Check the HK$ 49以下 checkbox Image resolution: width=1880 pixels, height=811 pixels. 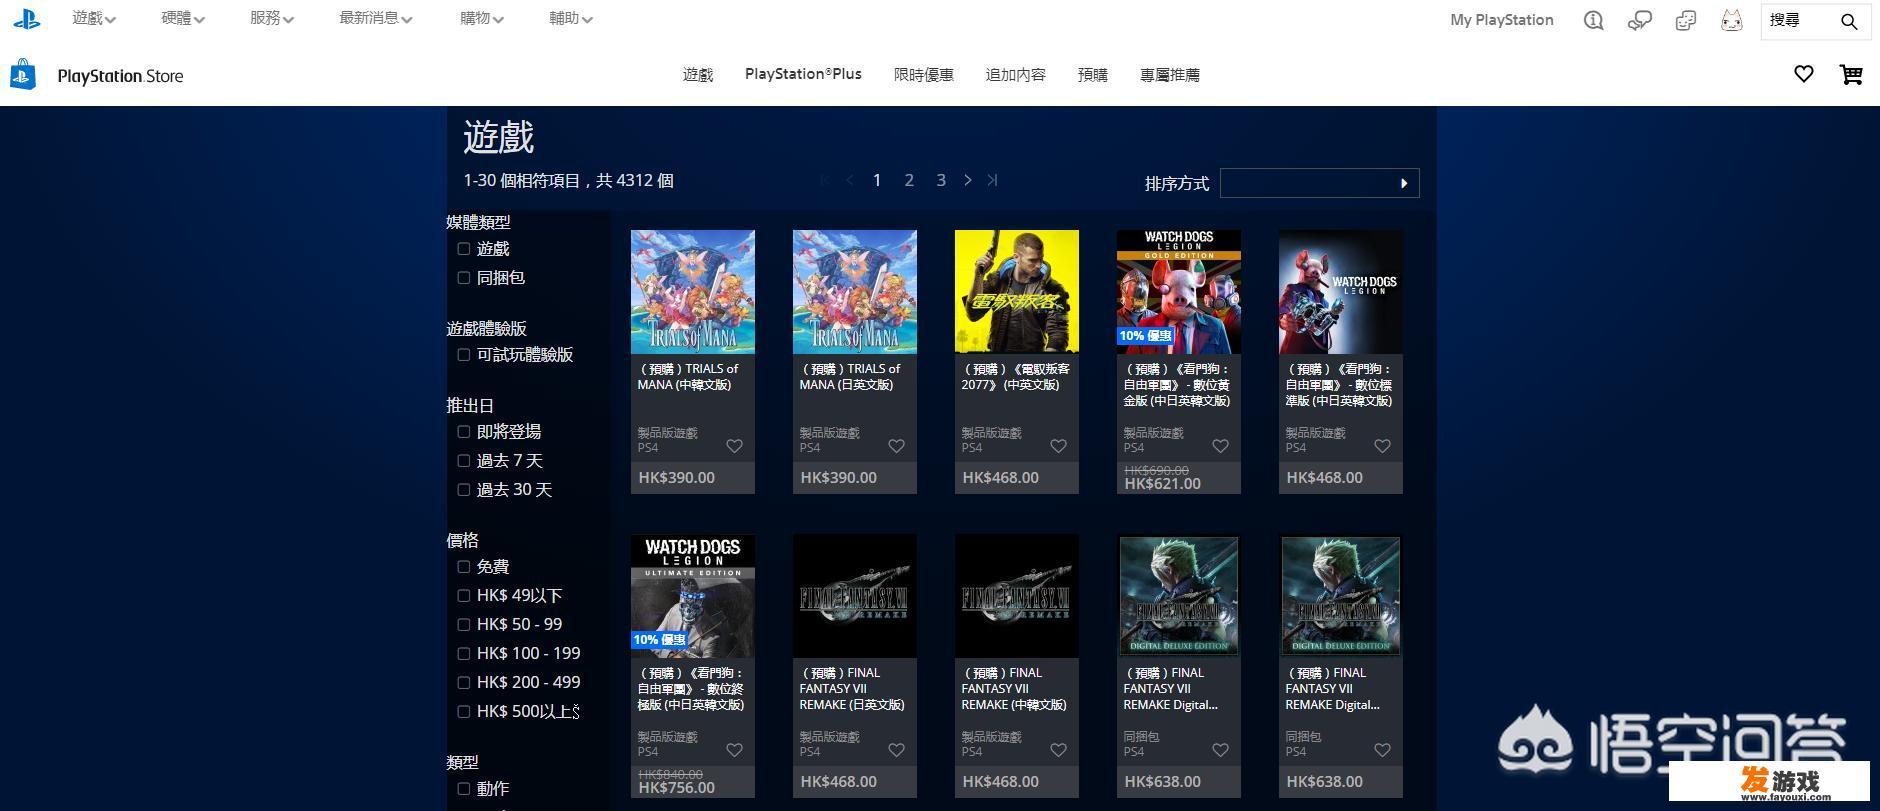(463, 596)
